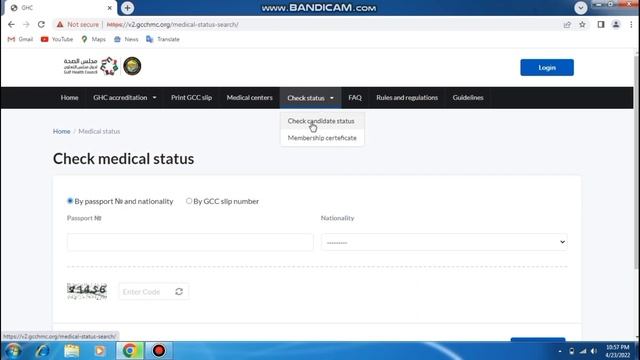Click the Bandicam record taskbar icon
The width and height of the screenshot is (640, 360).
tap(159, 351)
